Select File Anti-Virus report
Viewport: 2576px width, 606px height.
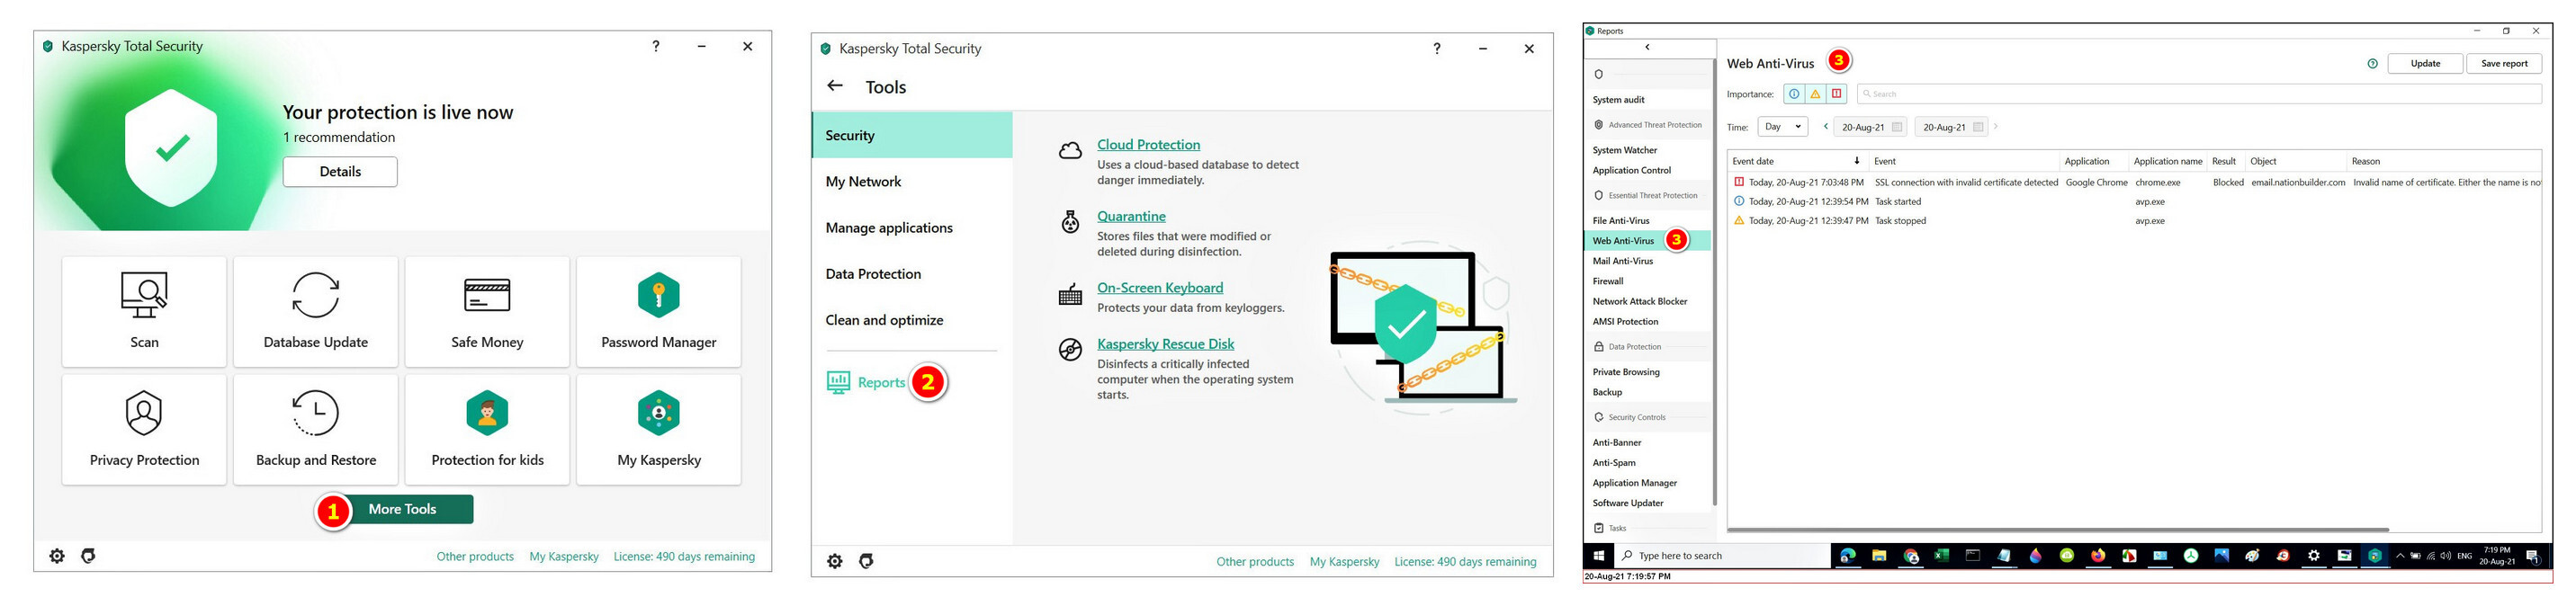click(x=1621, y=220)
